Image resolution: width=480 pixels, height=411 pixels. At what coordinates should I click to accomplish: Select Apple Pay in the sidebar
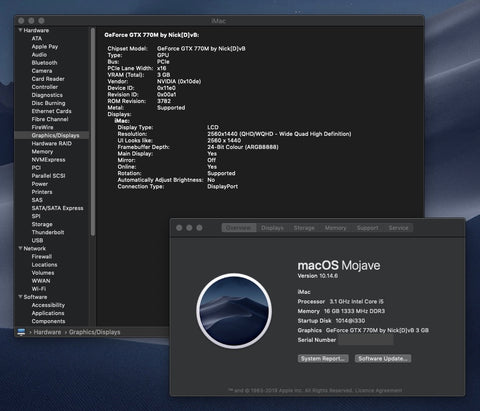[45, 47]
